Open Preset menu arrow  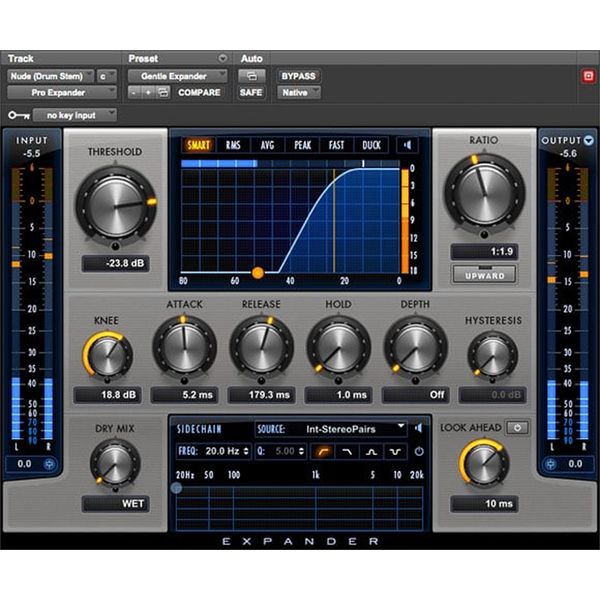click(x=222, y=59)
